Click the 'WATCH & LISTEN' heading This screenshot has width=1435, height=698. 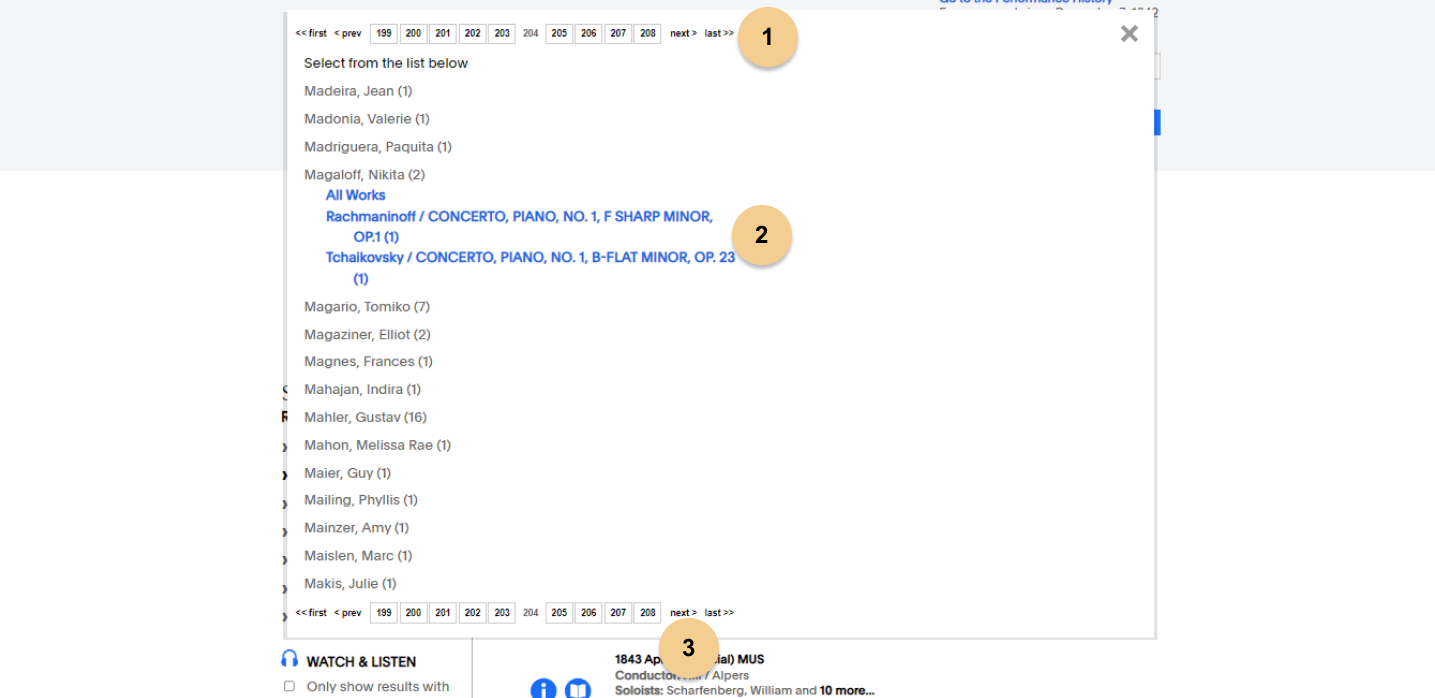(x=361, y=662)
